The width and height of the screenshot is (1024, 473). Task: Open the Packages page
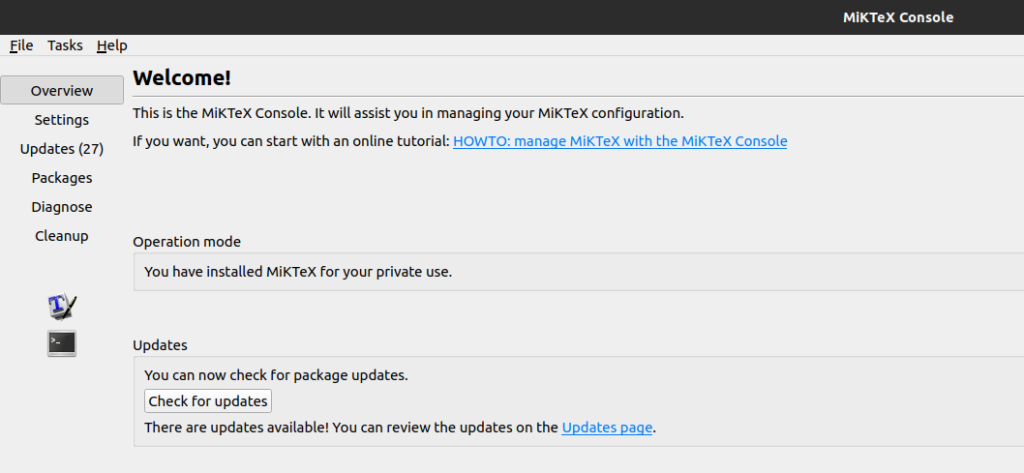pyautogui.click(x=62, y=178)
